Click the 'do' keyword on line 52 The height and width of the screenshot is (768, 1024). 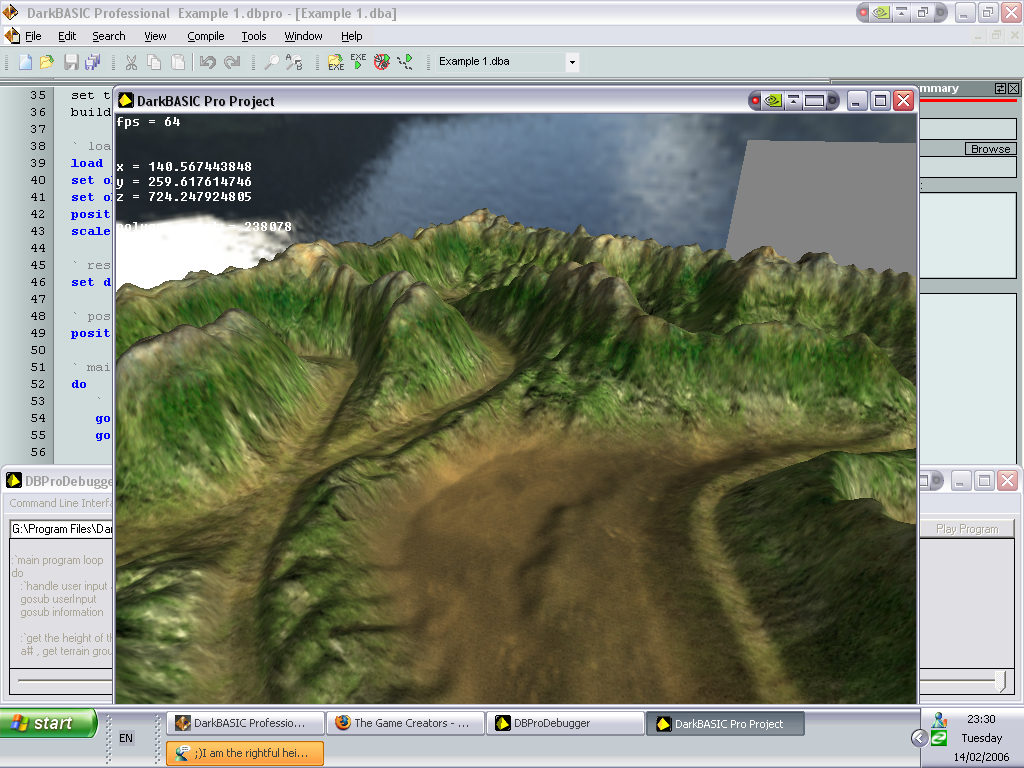79,384
